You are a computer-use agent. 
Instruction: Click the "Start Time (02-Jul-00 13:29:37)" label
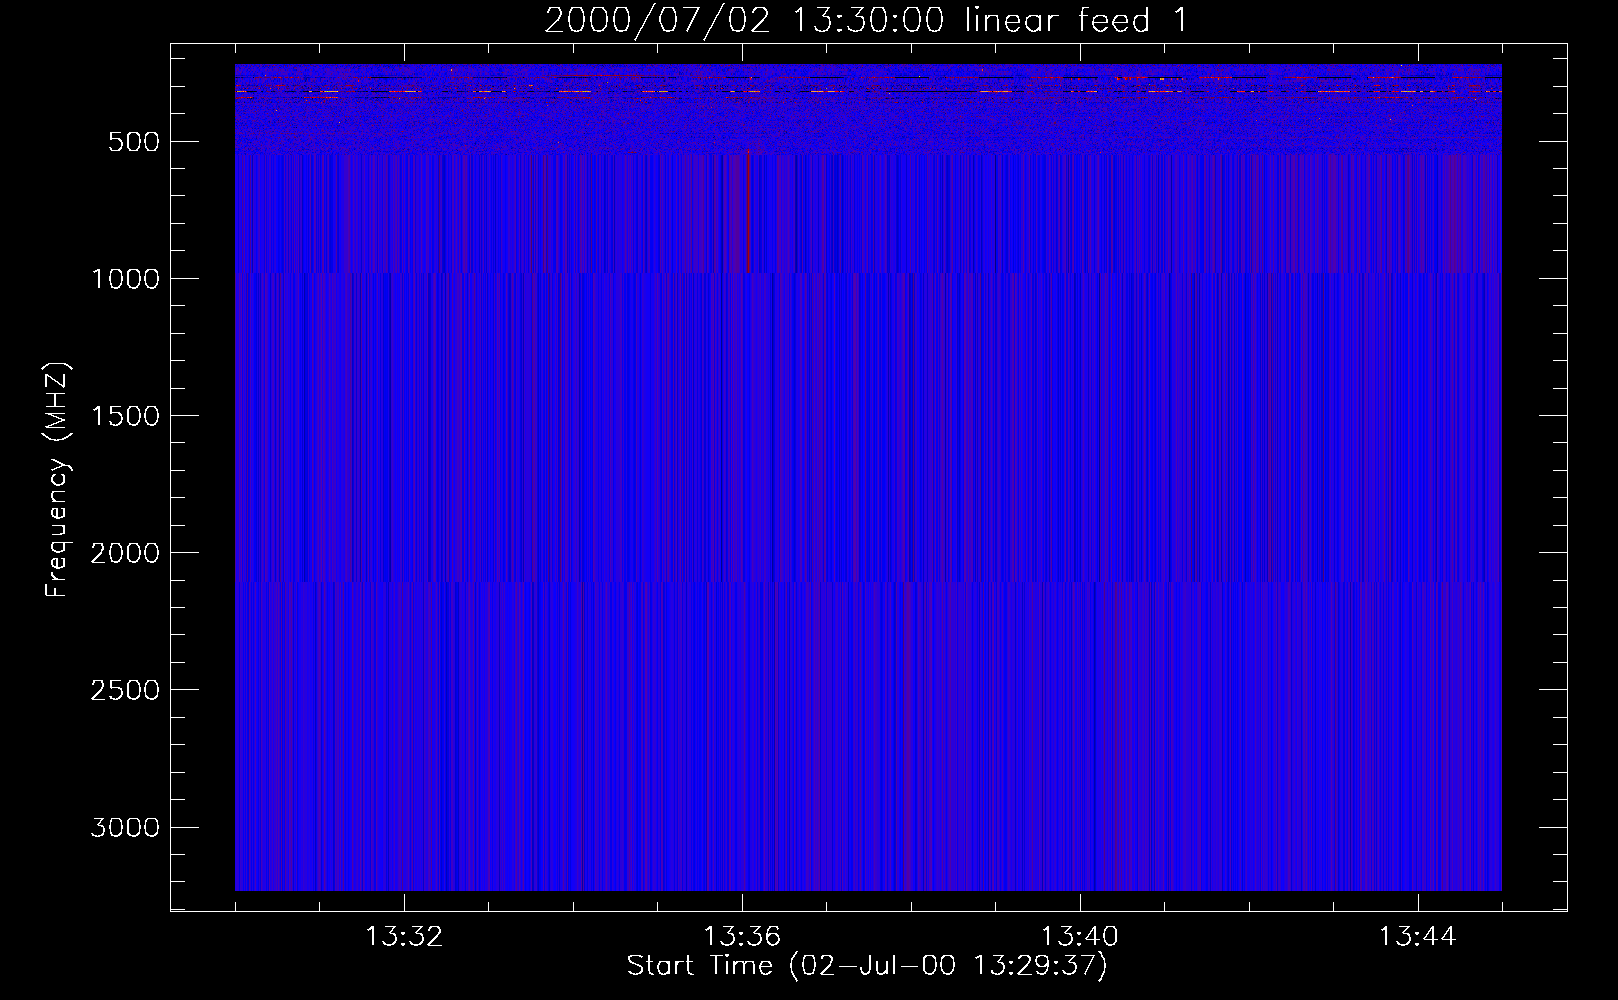pyautogui.click(x=867, y=966)
